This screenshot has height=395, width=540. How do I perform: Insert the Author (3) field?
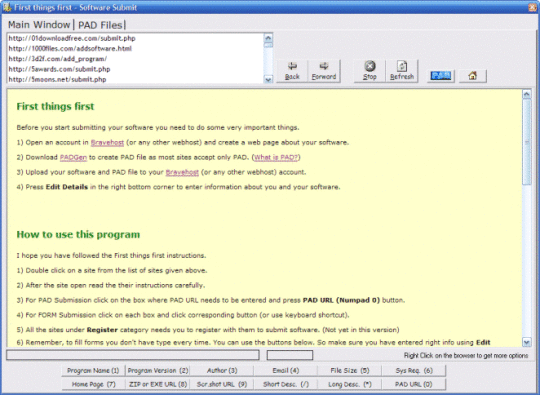click(222, 371)
